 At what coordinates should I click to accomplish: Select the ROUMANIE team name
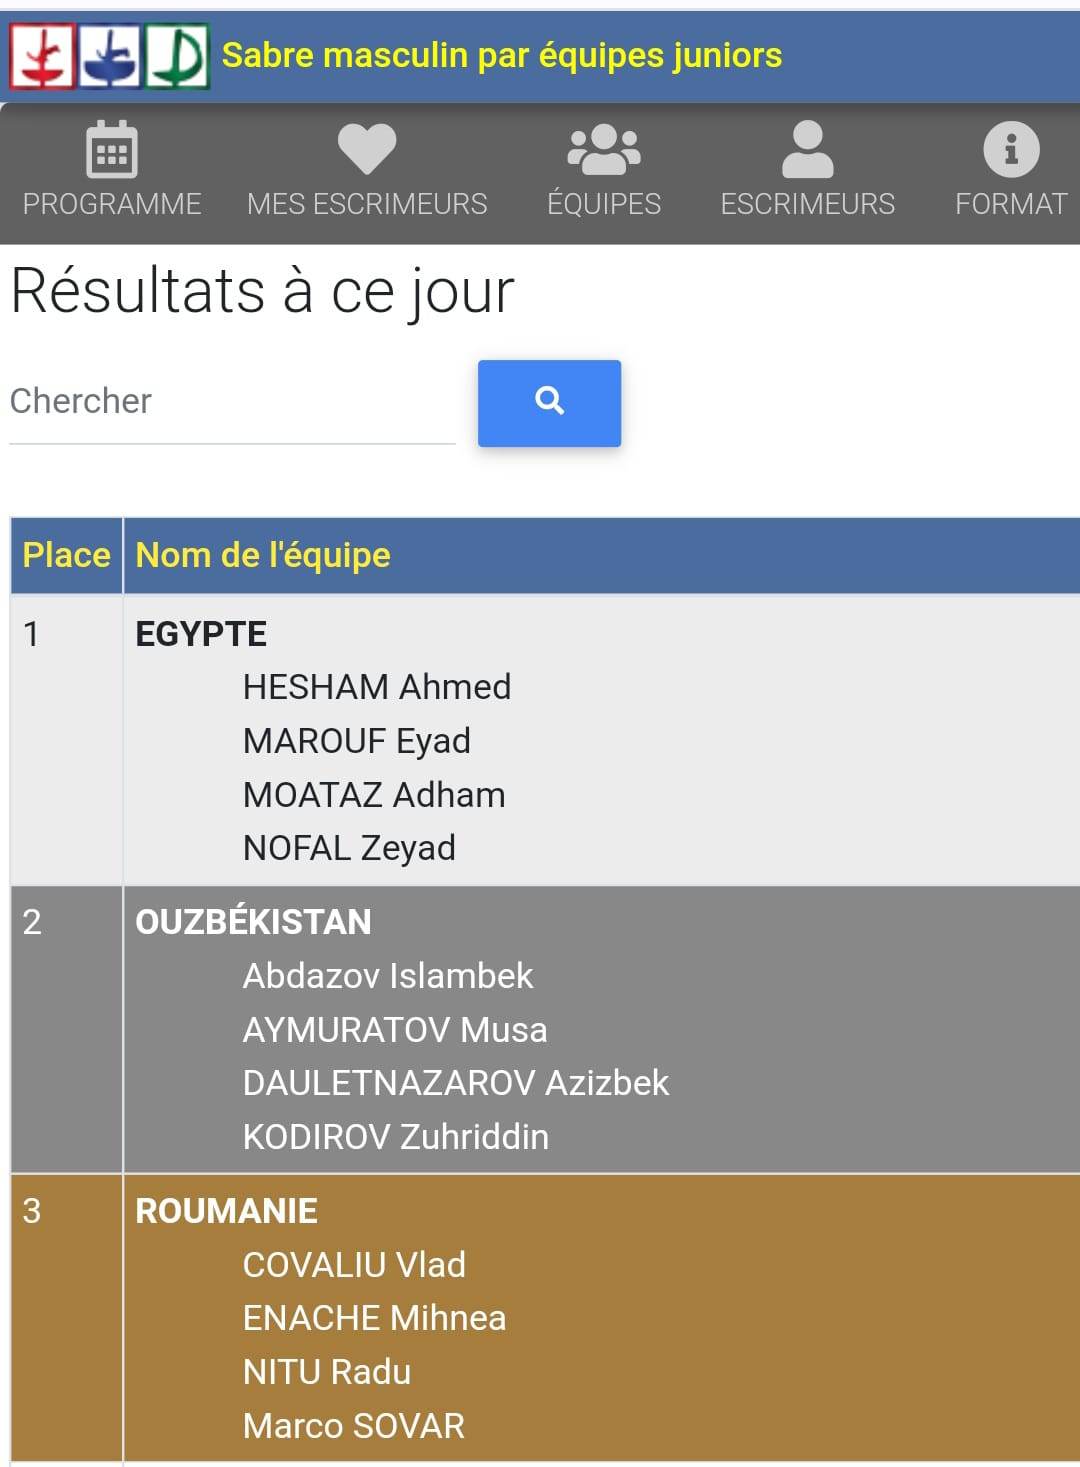226,1211
